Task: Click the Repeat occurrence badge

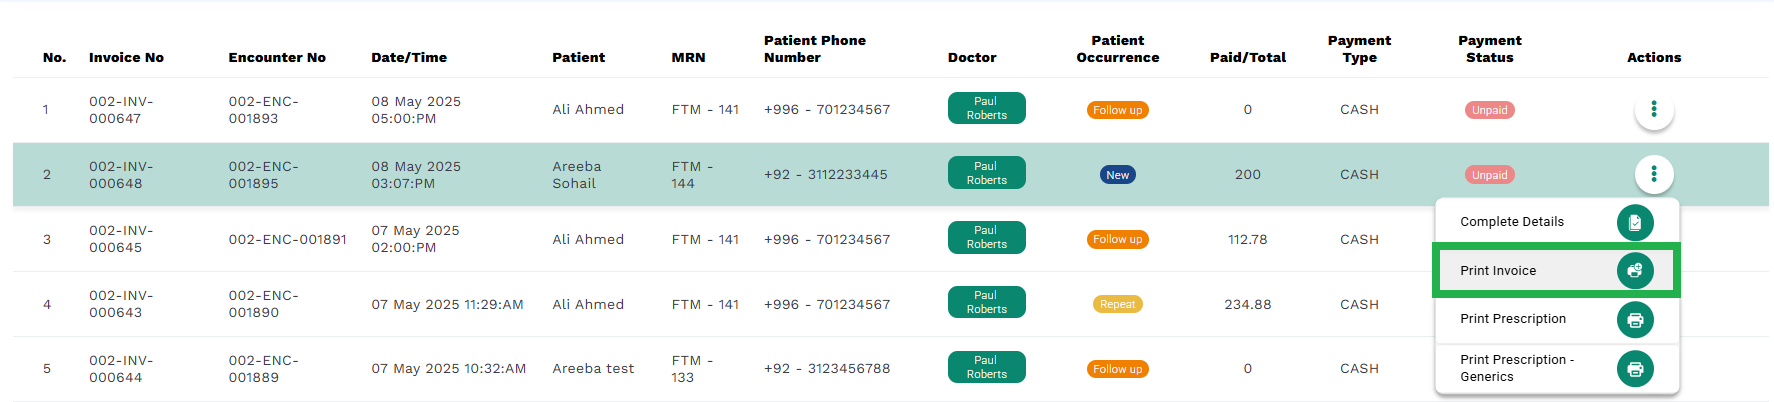Action: pyautogui.click(x=1117, y=304)
